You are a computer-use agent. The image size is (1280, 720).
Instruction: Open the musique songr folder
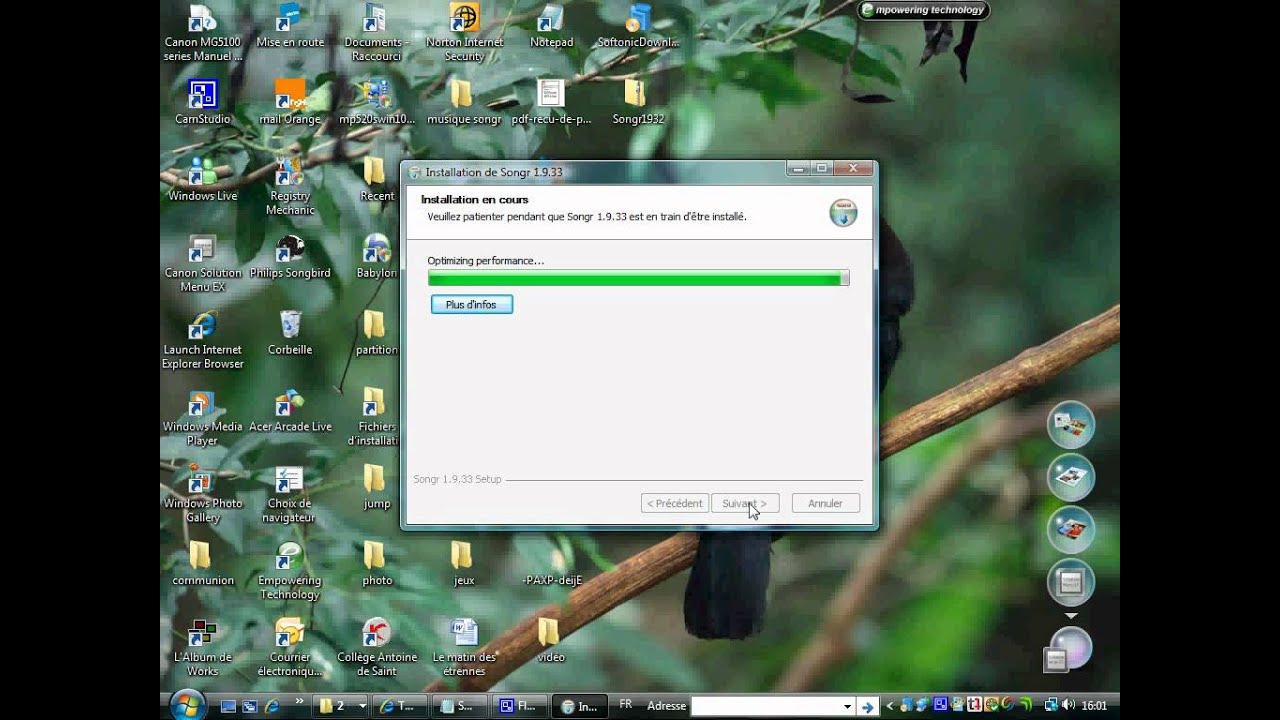(x=464, y=103)
